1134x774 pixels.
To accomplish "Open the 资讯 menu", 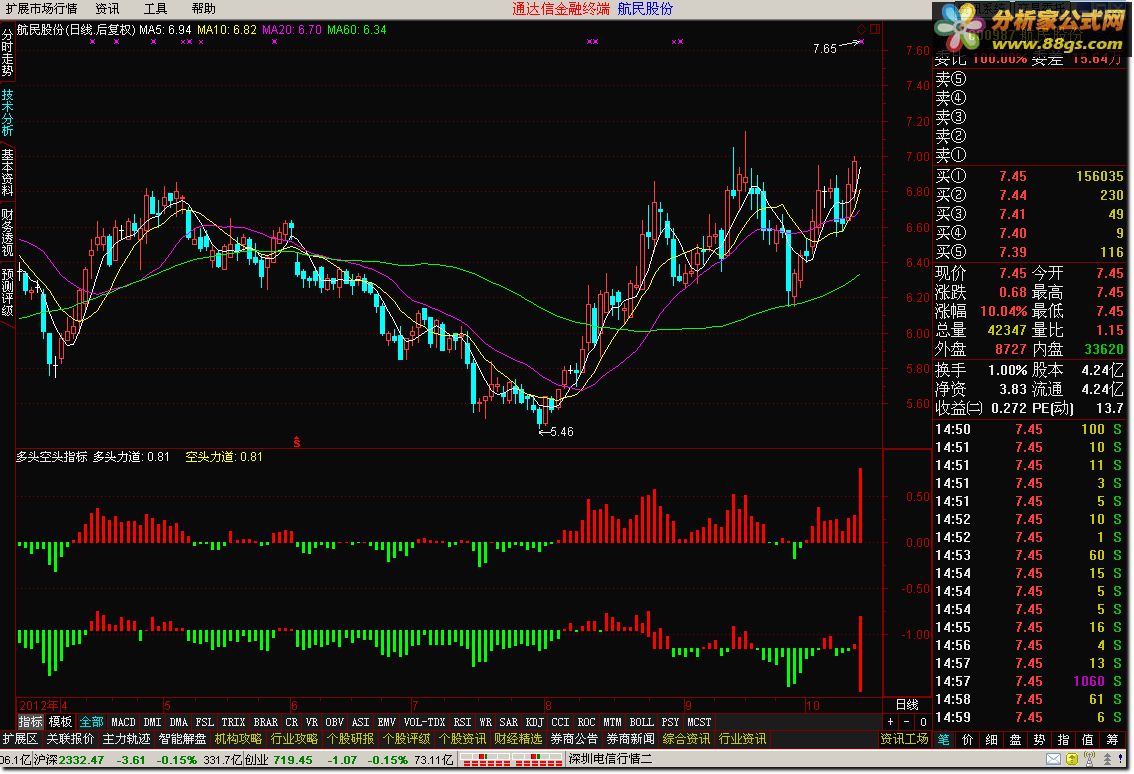I will pyautogui.click(x=107, y=9).
